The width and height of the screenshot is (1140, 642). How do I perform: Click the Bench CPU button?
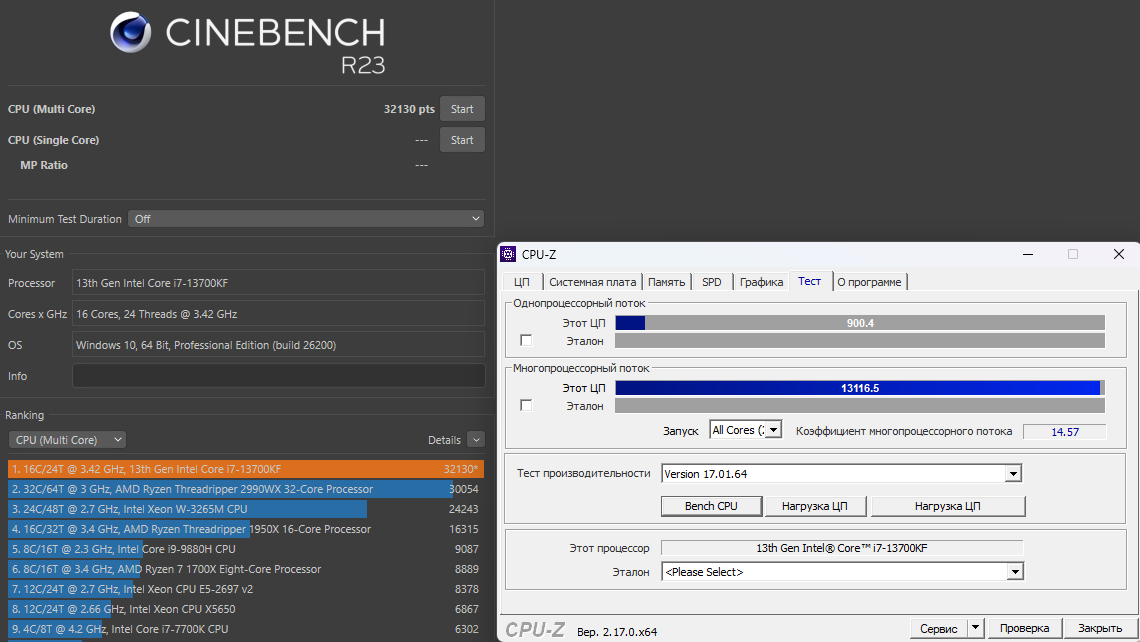pos(711,506)
